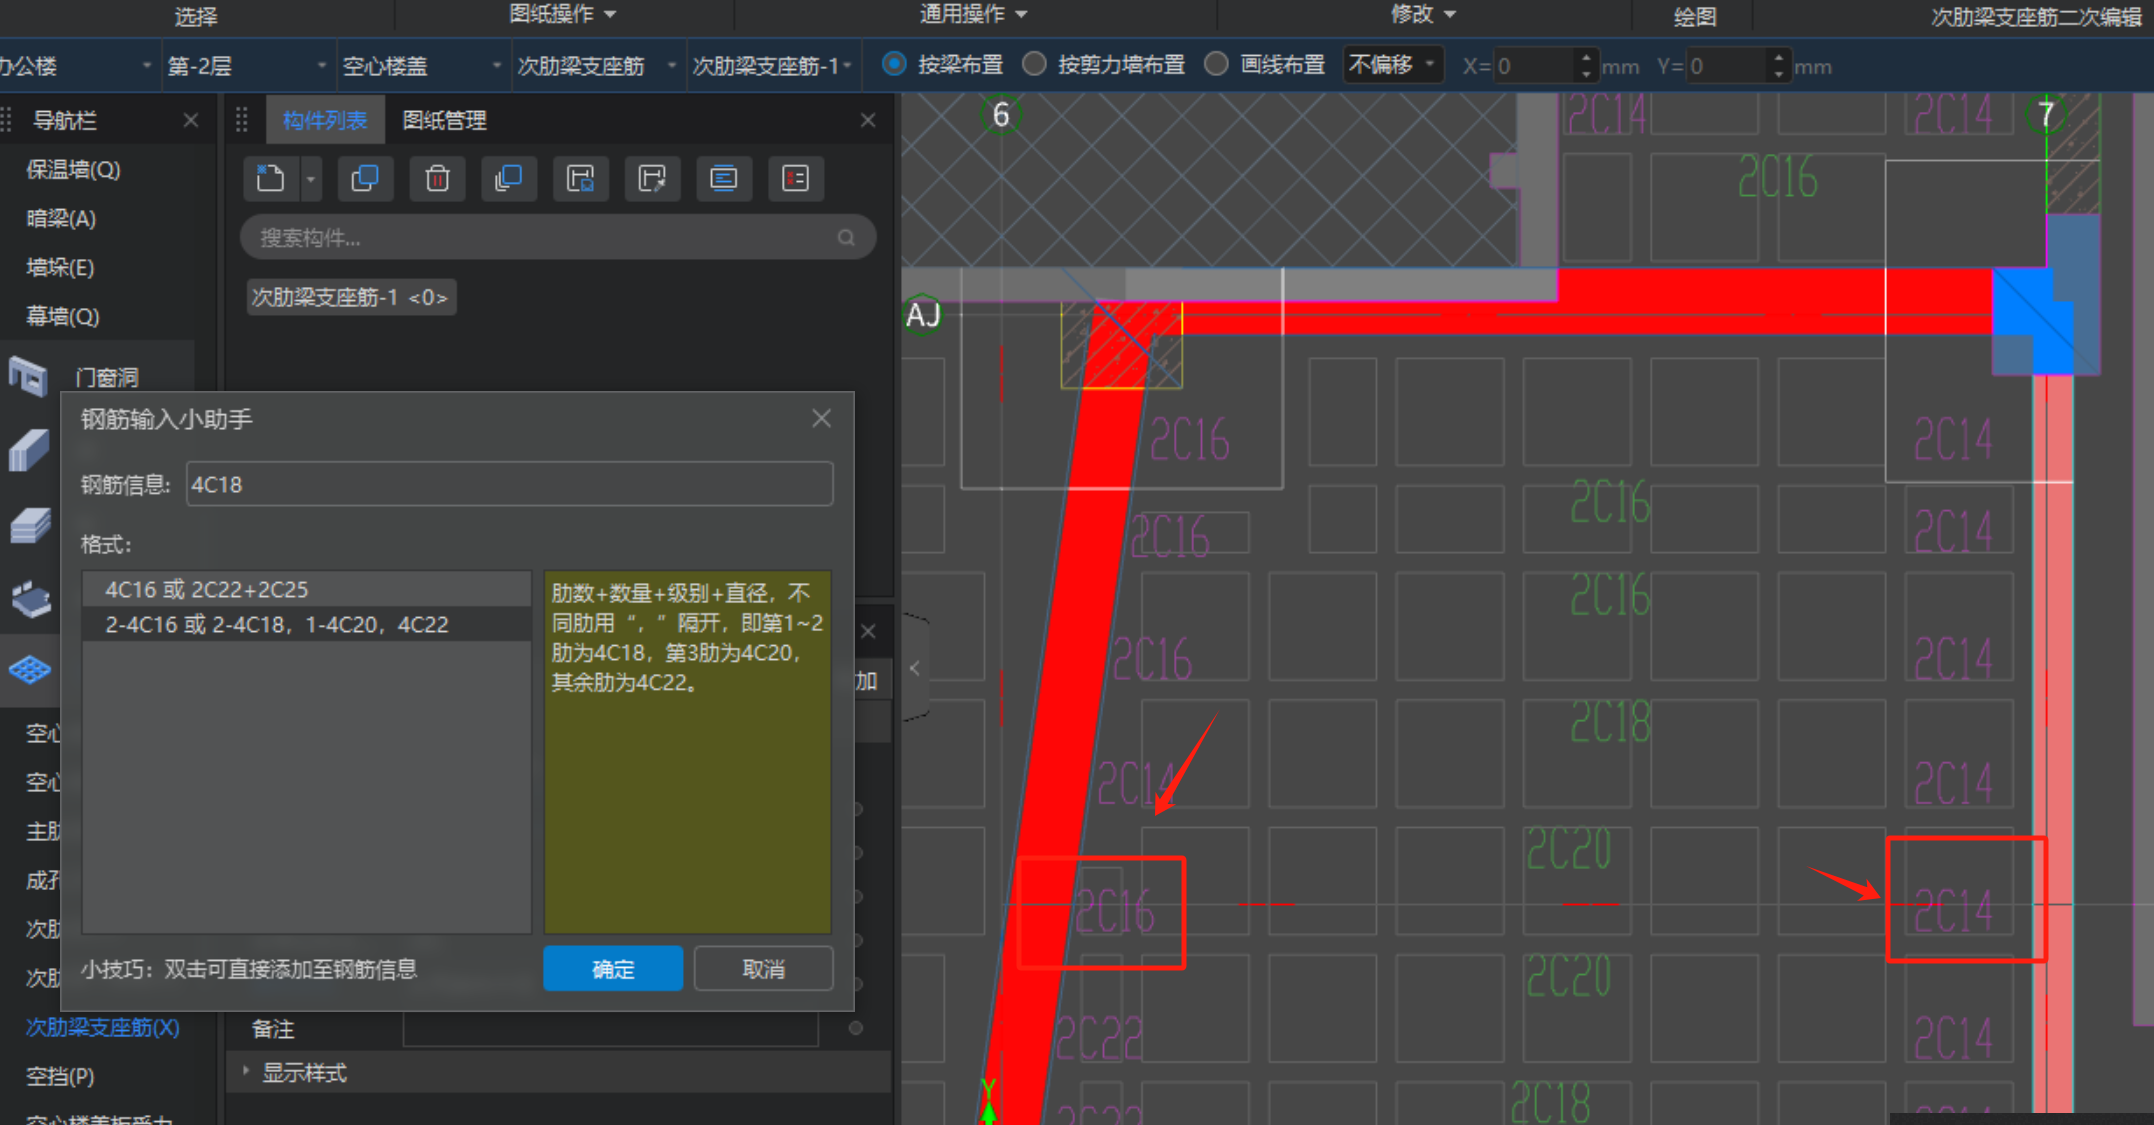
Task: Open the 图纸操作 menu
Action: [x=562, y=14]
